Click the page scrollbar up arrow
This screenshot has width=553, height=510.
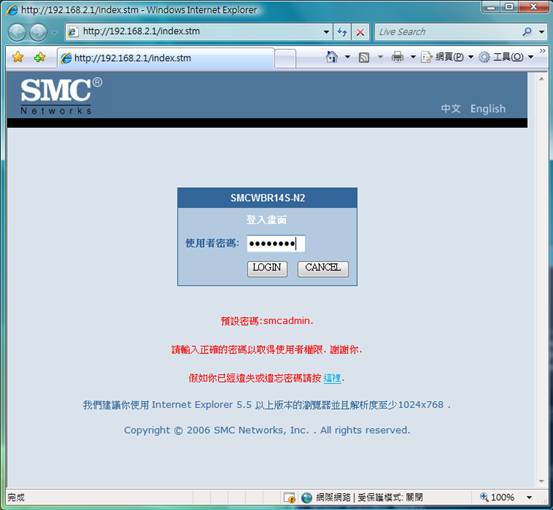coord(541,79)
